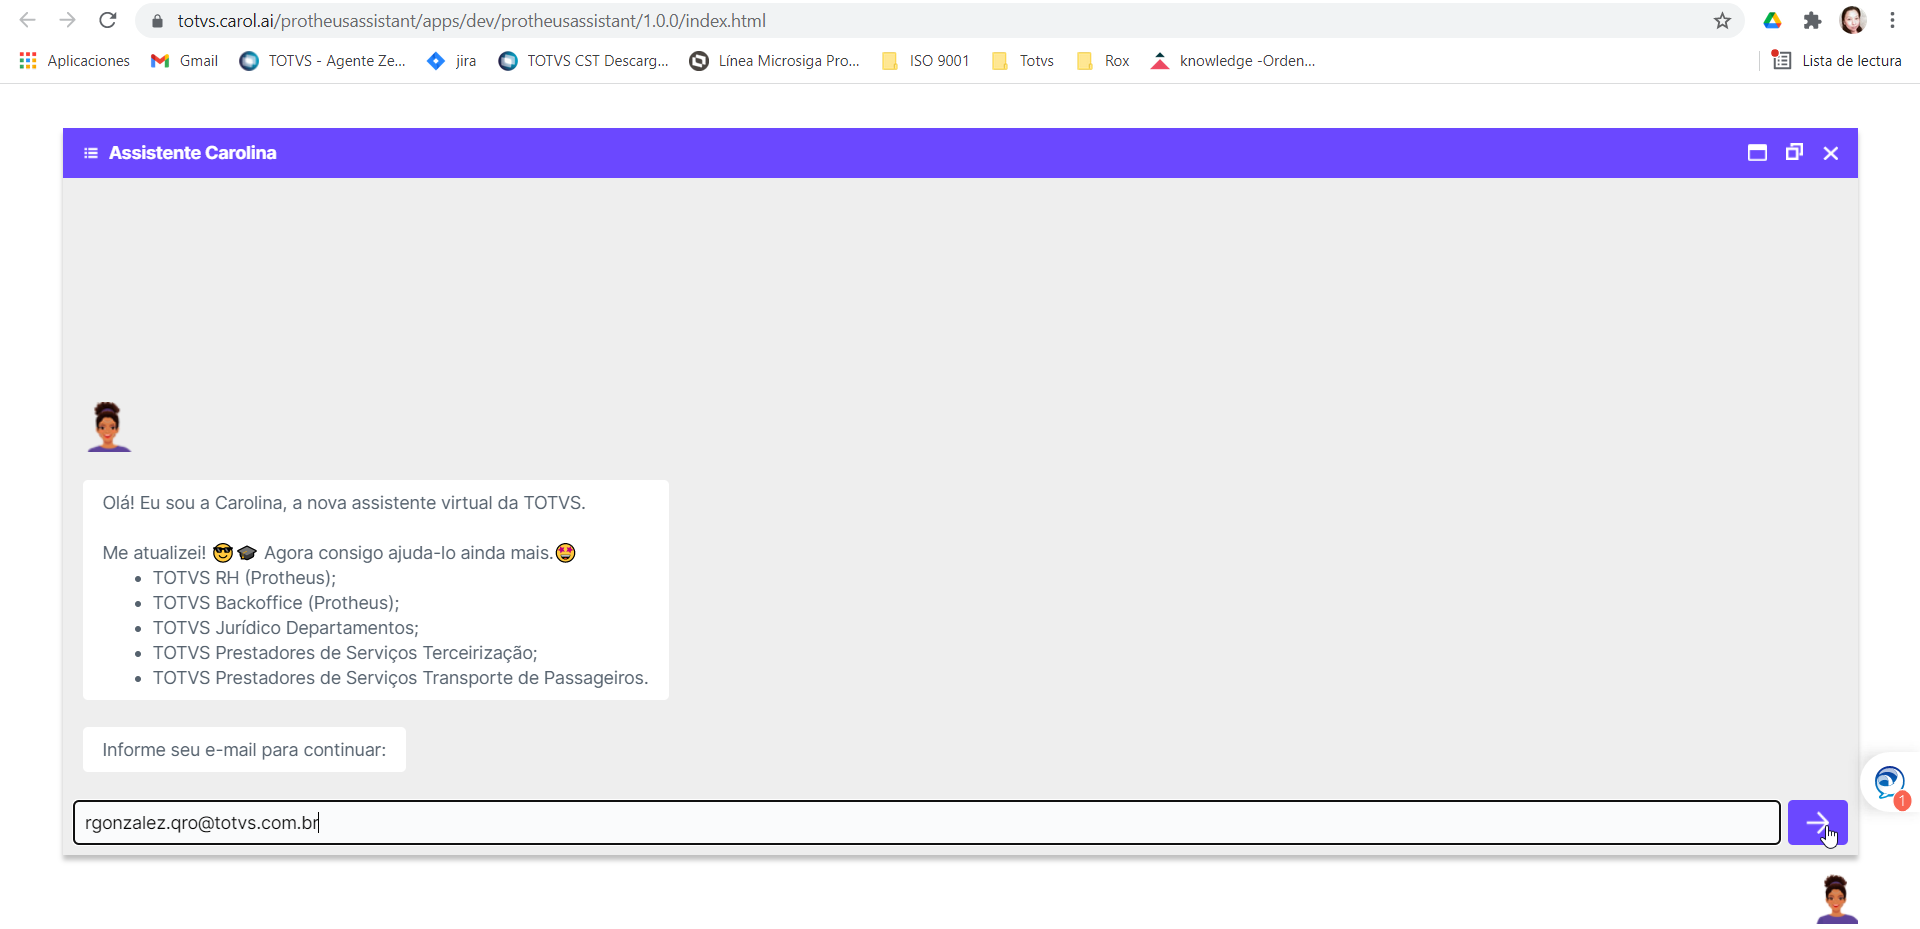Screen dimensions: 1920x929
Task: Send the email with the arrow button
Action: click(x=1817, y=822)
